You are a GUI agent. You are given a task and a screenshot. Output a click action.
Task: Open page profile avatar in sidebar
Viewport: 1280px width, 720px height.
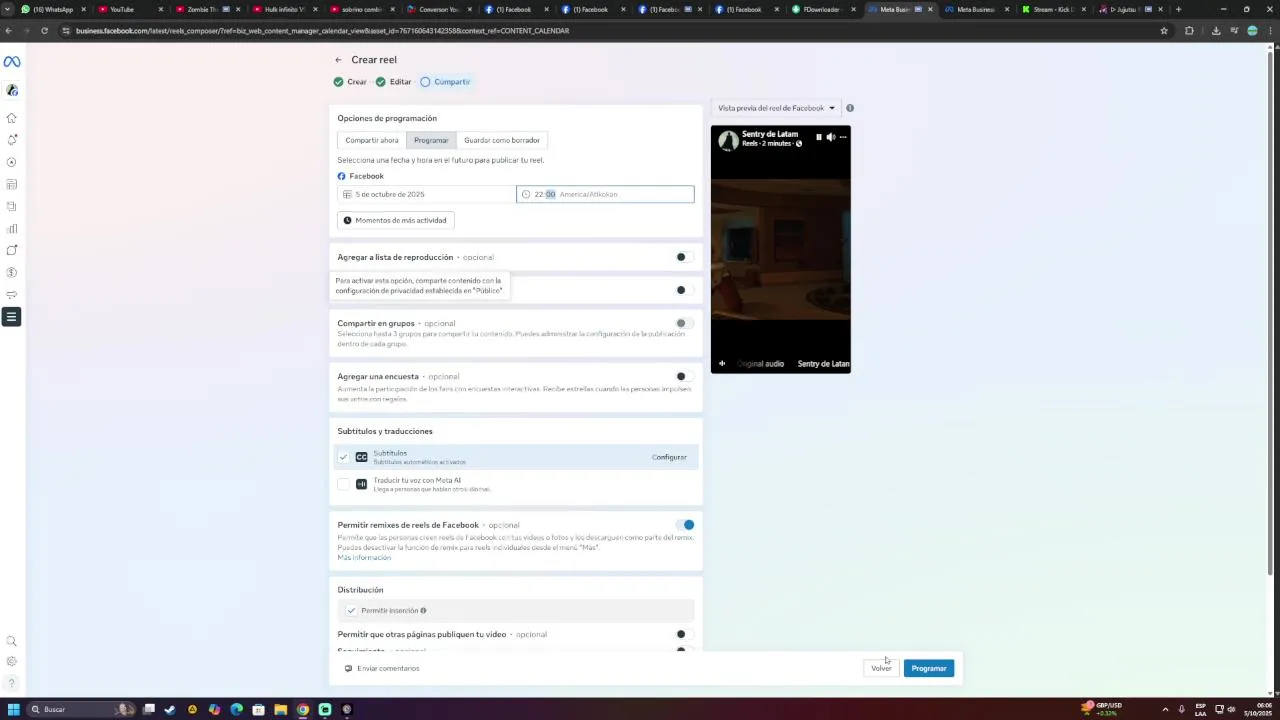11,90
